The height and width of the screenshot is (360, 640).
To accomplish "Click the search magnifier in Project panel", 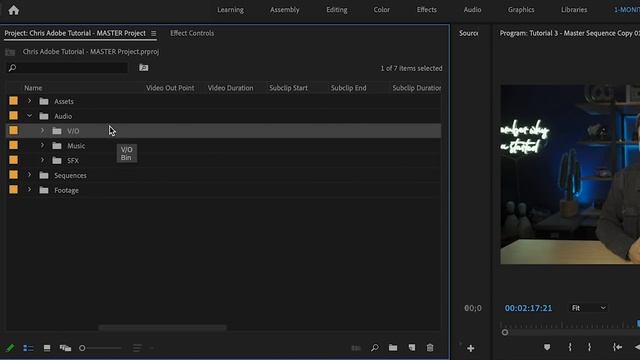I will coord(12,68).
